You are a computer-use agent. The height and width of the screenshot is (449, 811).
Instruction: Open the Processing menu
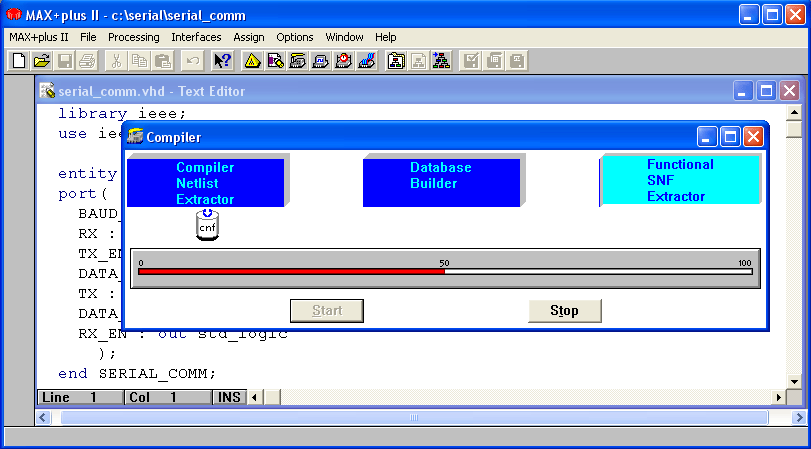click(133, 37)
